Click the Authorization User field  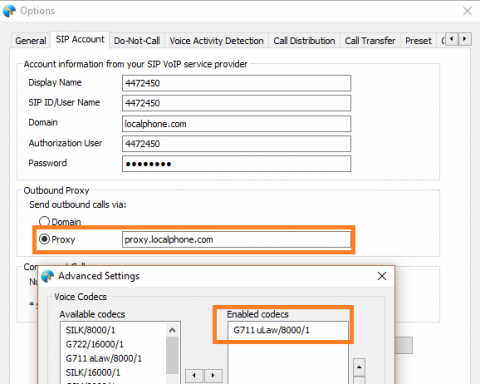(x=236, y=144)
